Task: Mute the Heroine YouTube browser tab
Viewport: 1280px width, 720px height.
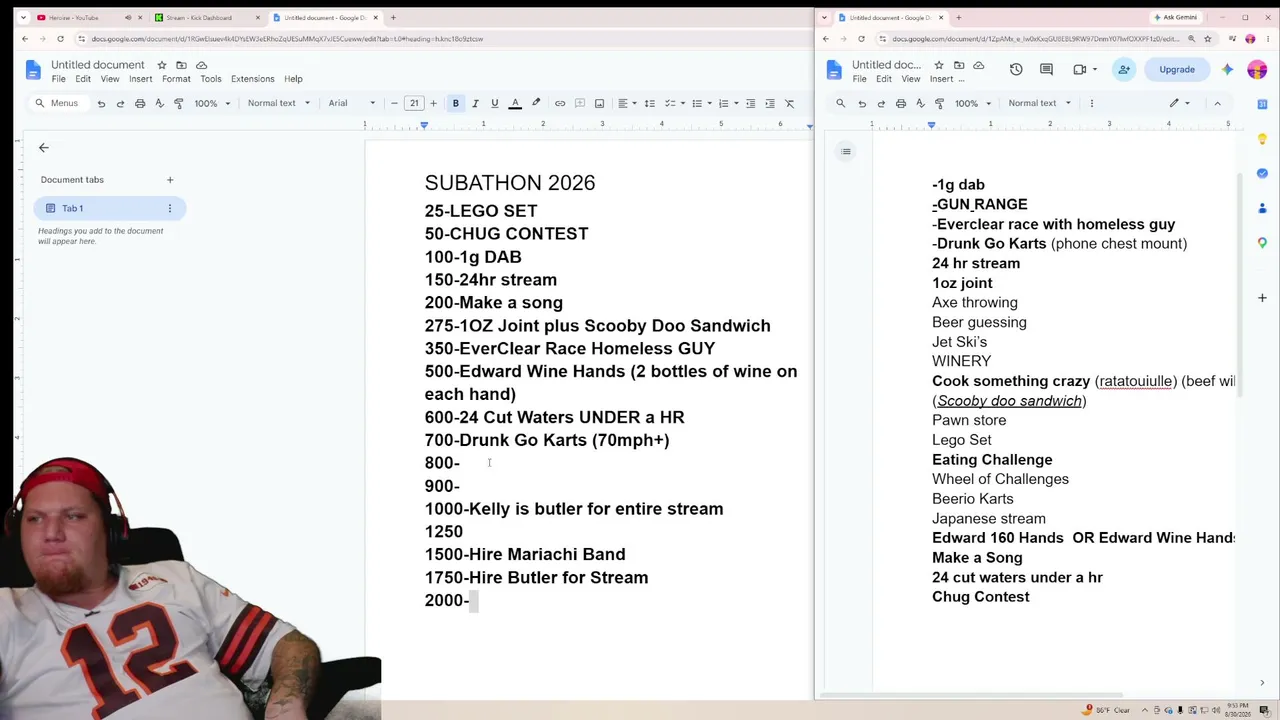Action: [128, 17]
